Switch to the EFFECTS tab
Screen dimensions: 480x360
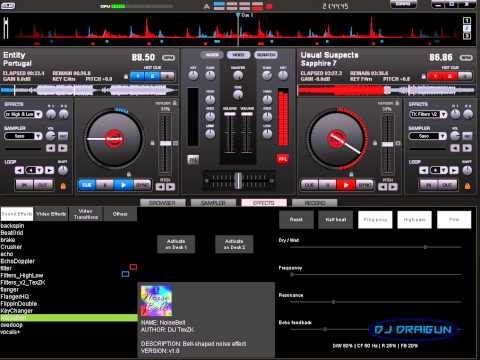click(x=264, y=203)
